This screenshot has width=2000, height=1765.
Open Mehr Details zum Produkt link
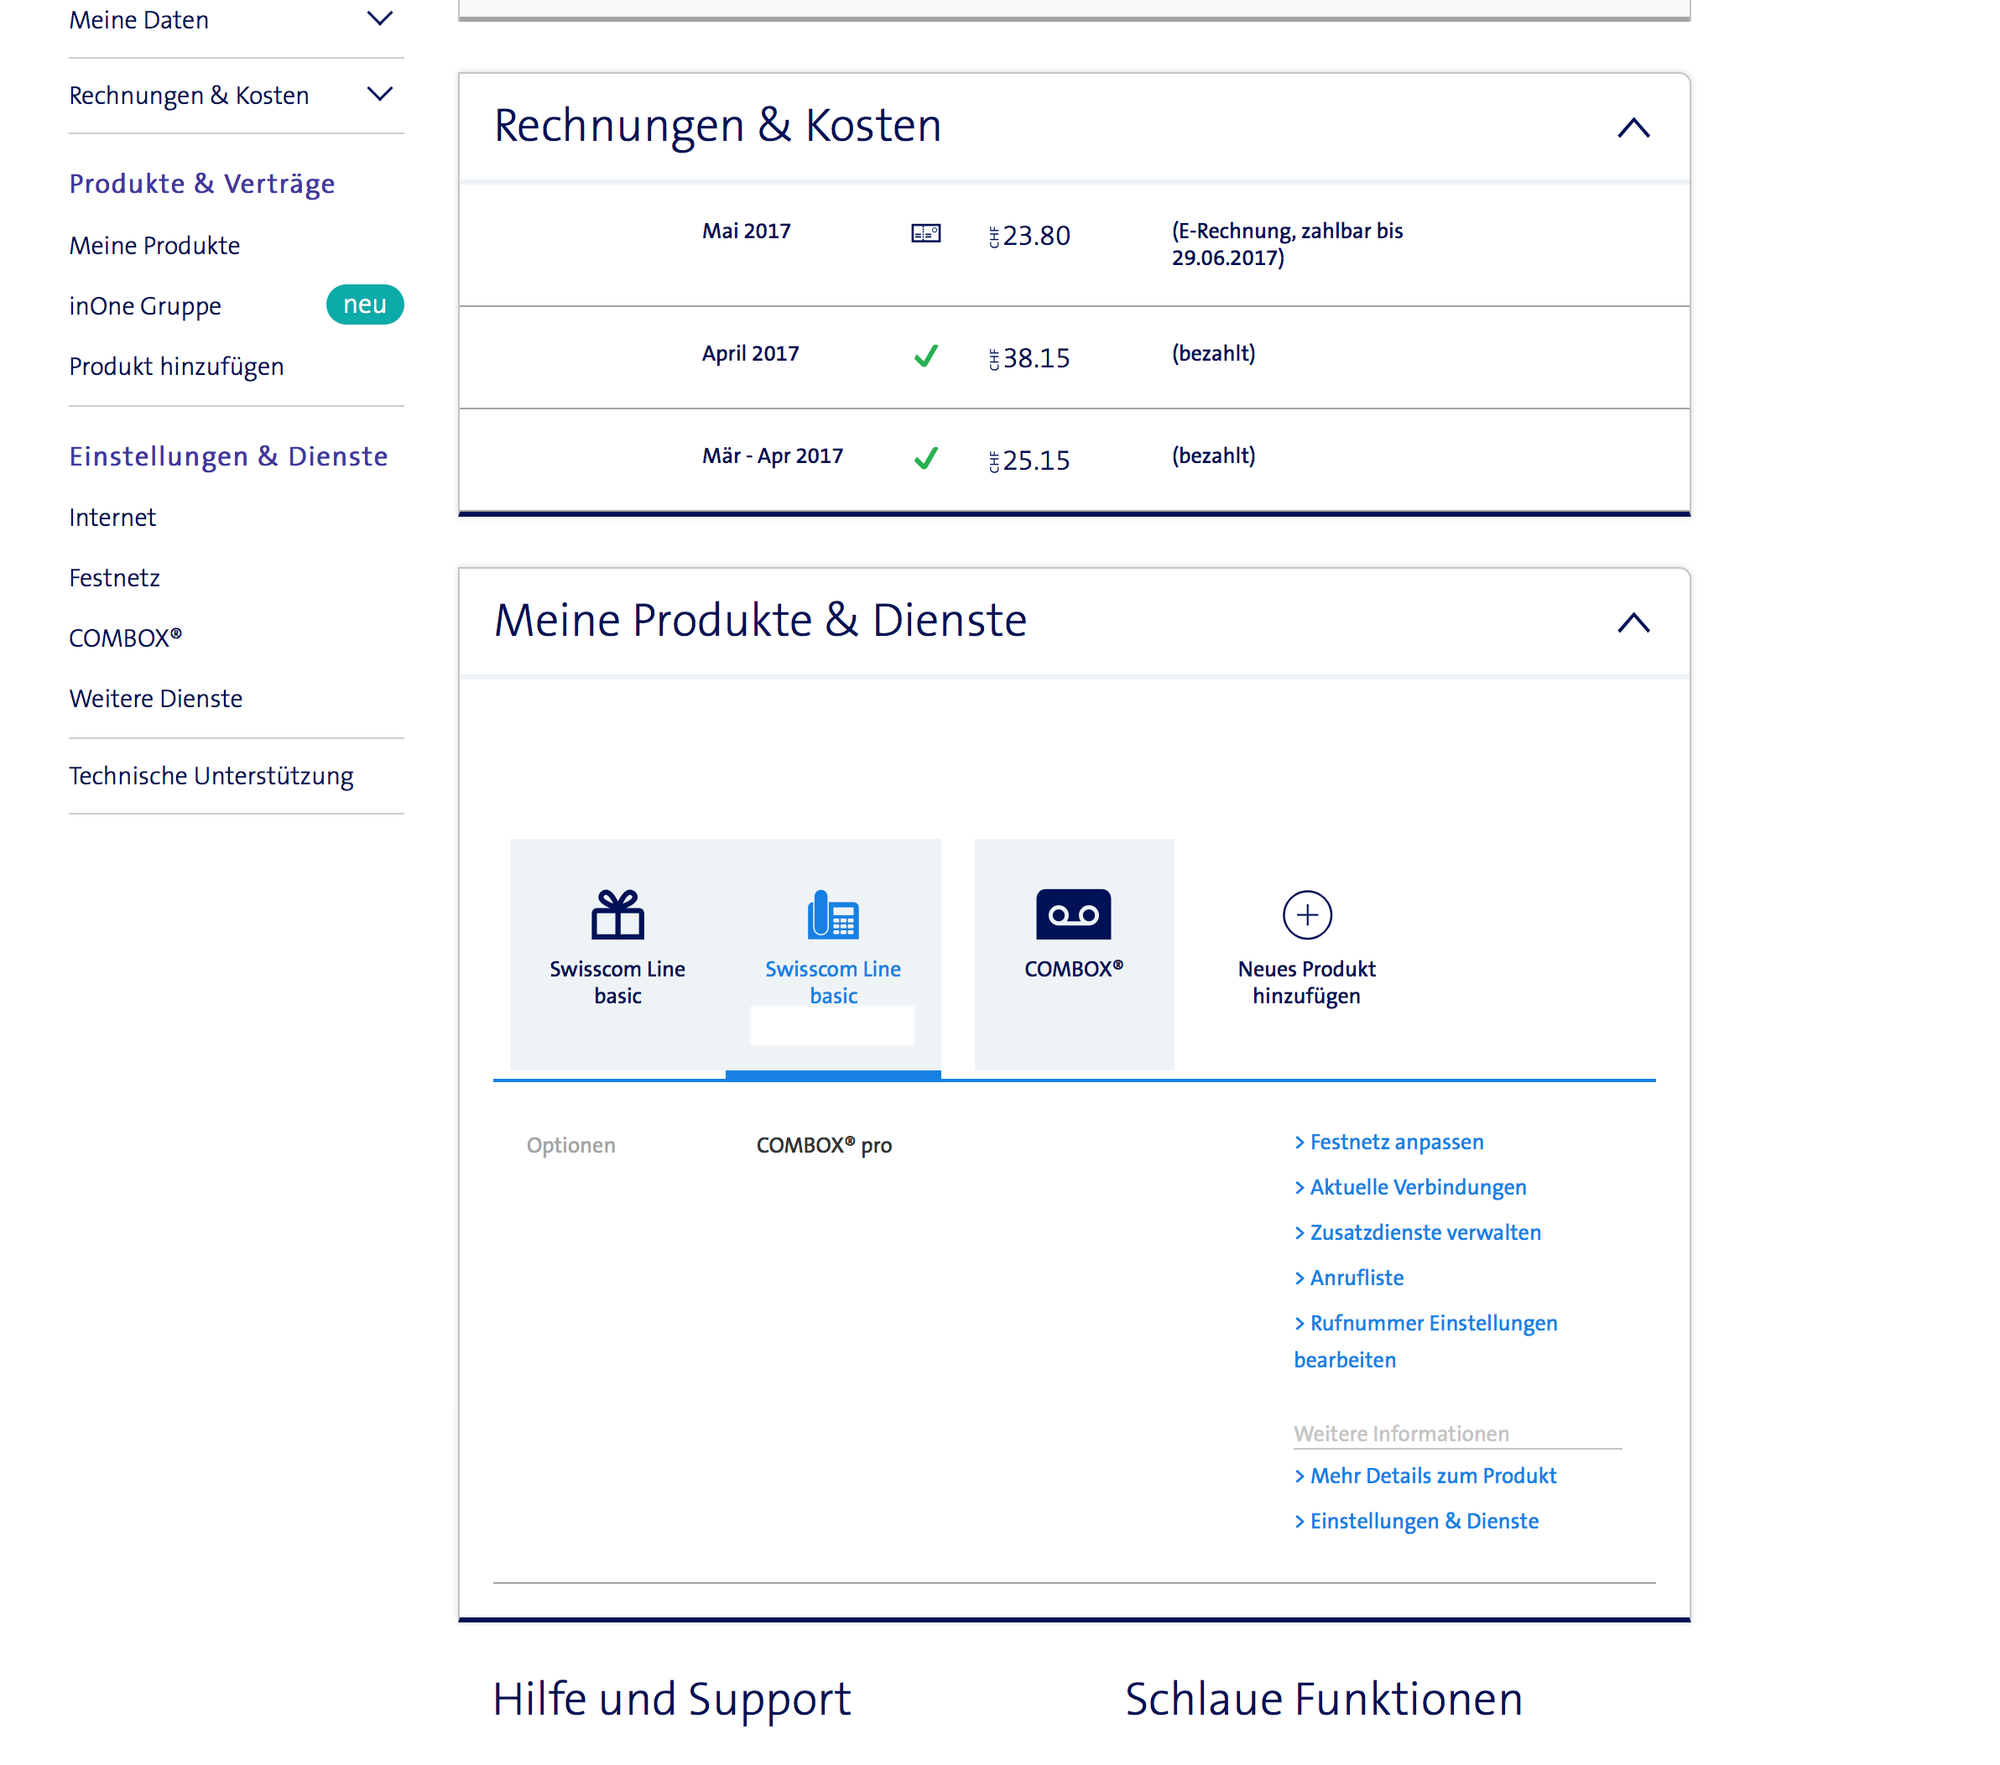(x=1425, y=1475)
